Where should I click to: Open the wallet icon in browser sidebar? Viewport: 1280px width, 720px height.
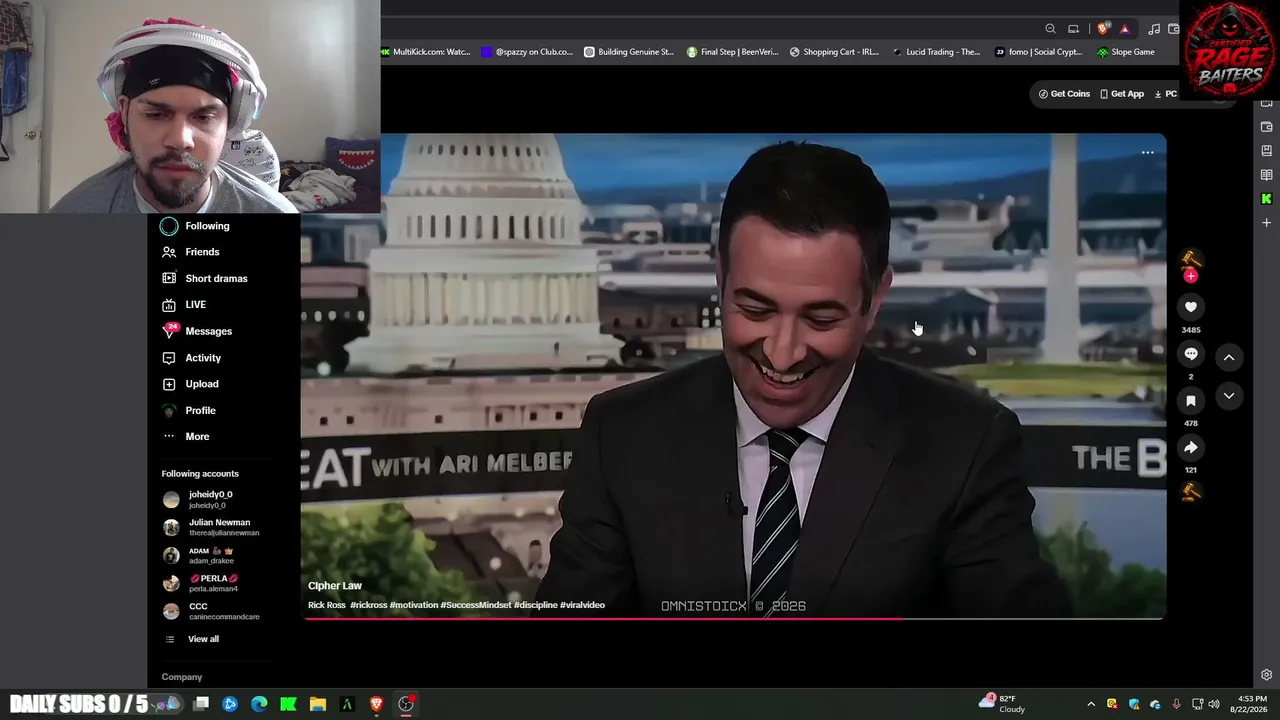pos(1267,127)
